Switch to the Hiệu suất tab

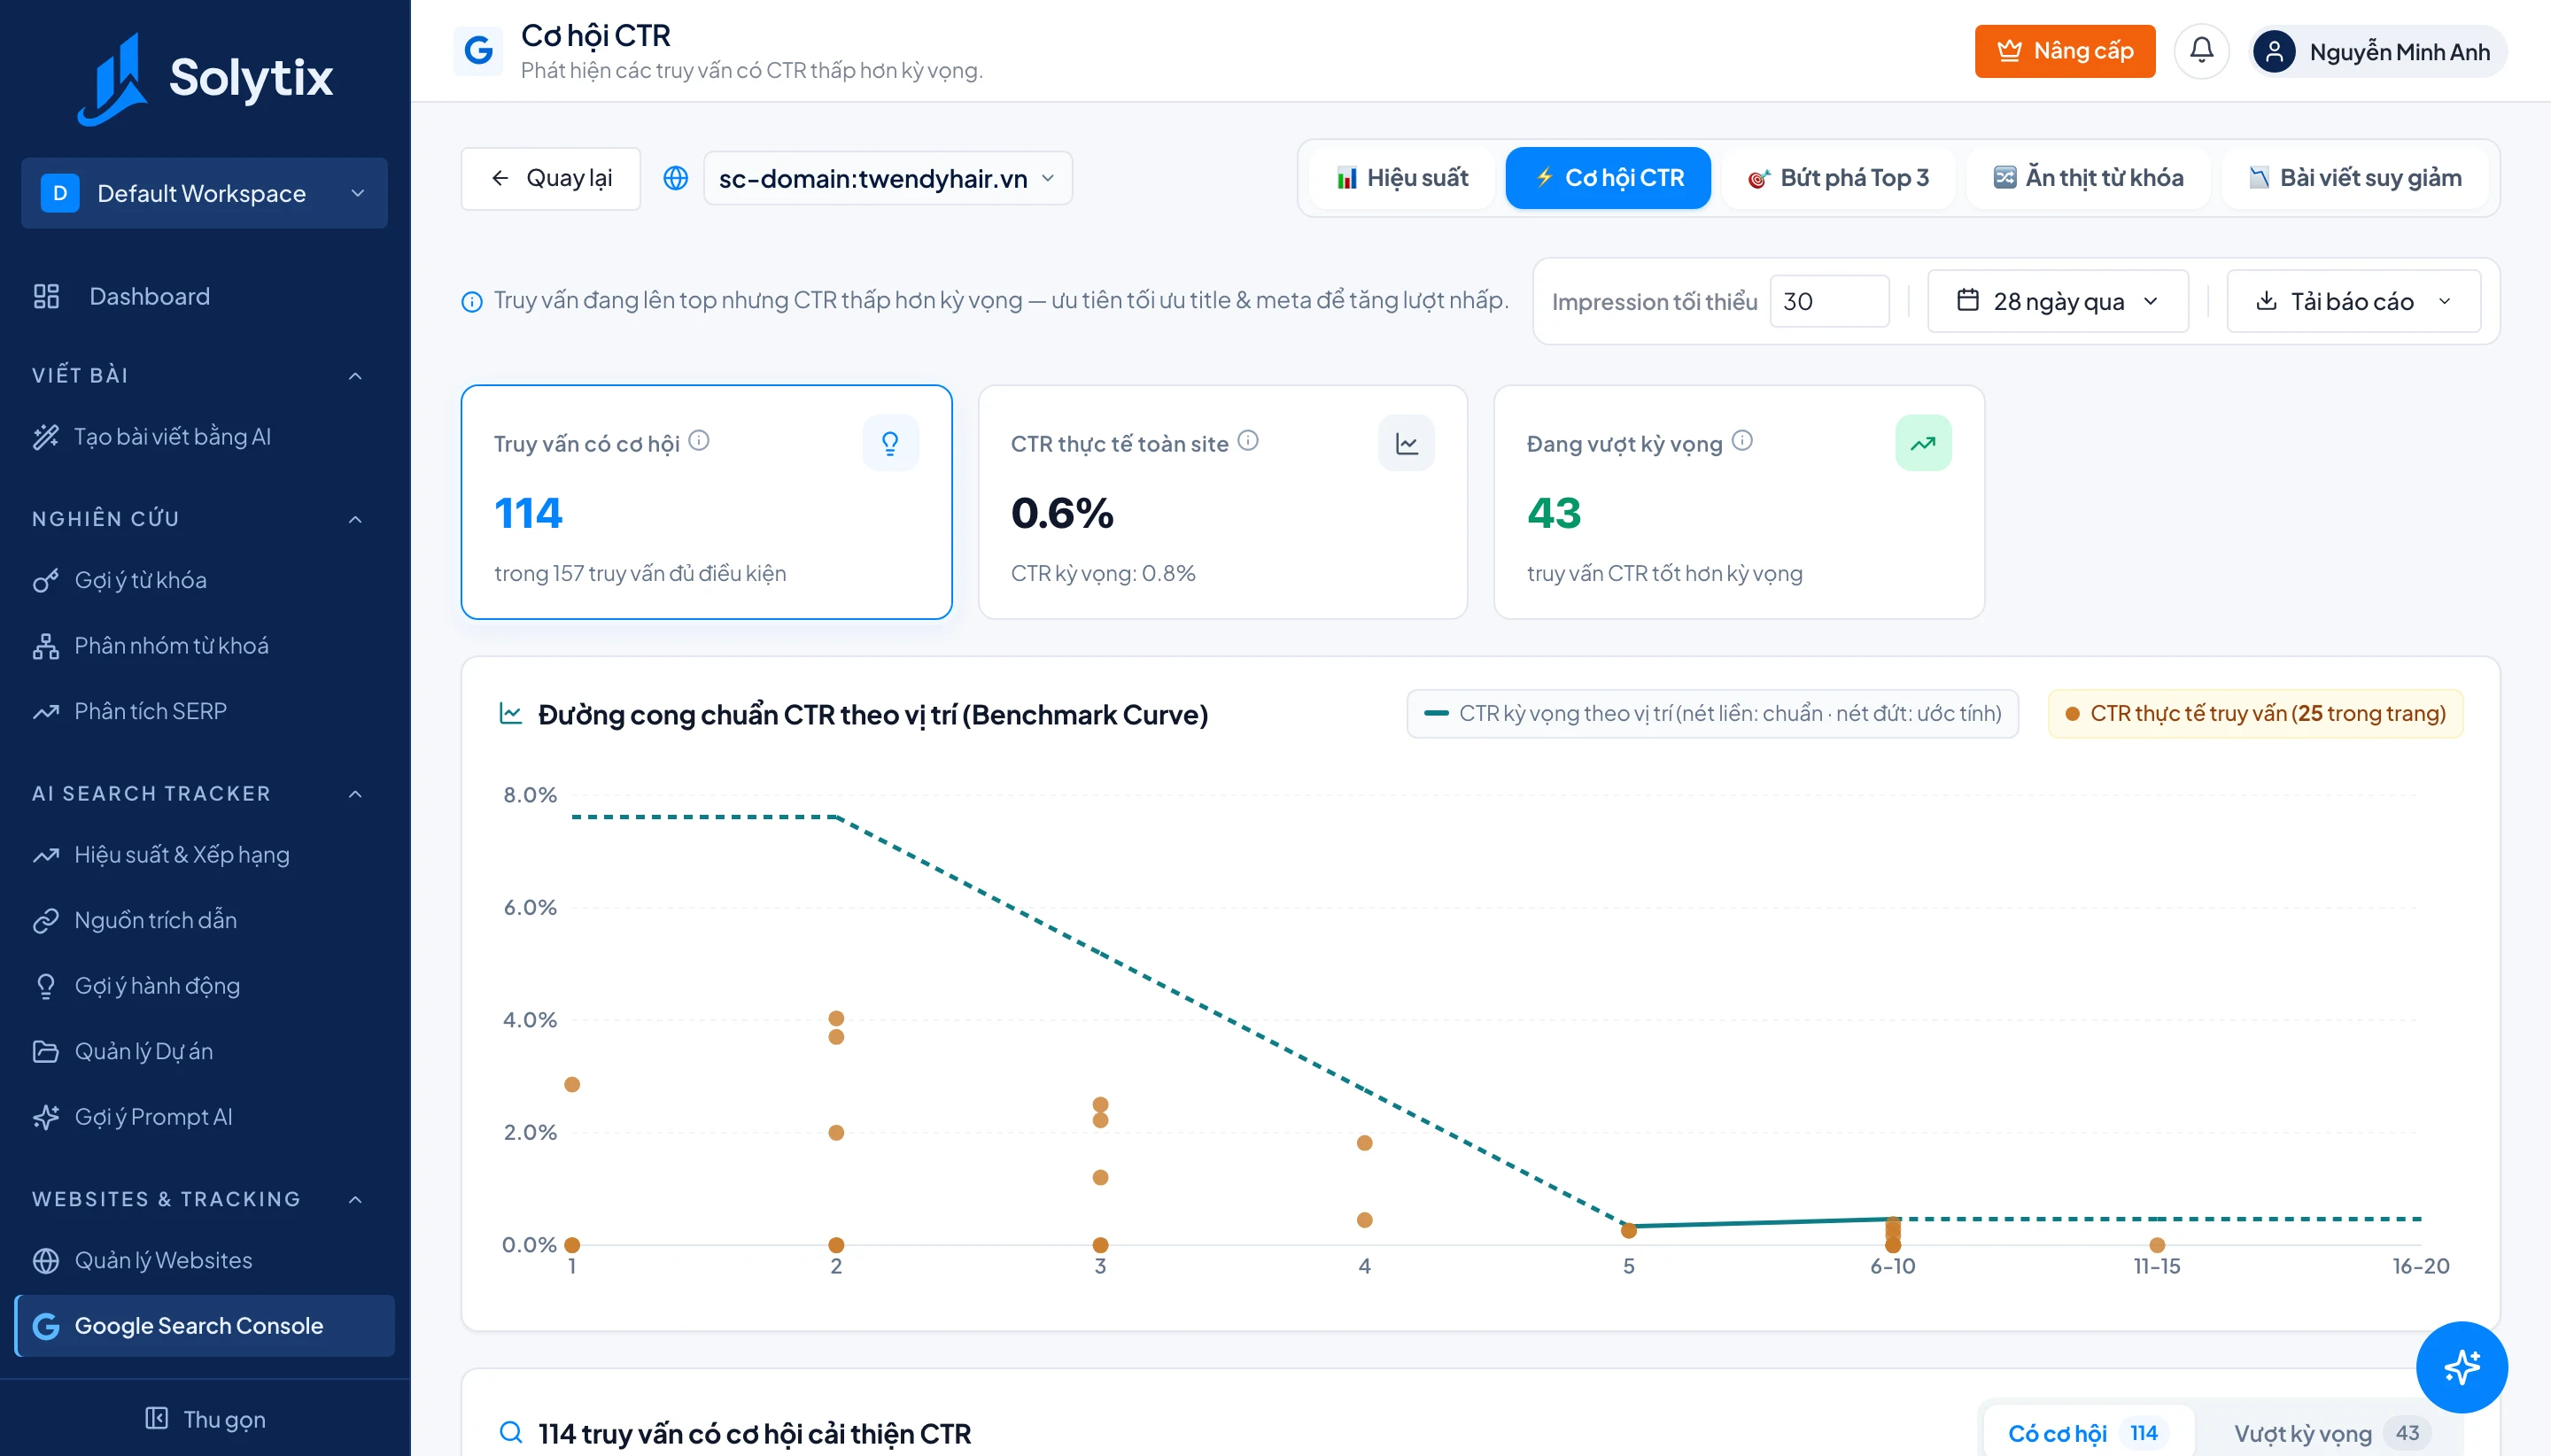(x=1402, y=178)
